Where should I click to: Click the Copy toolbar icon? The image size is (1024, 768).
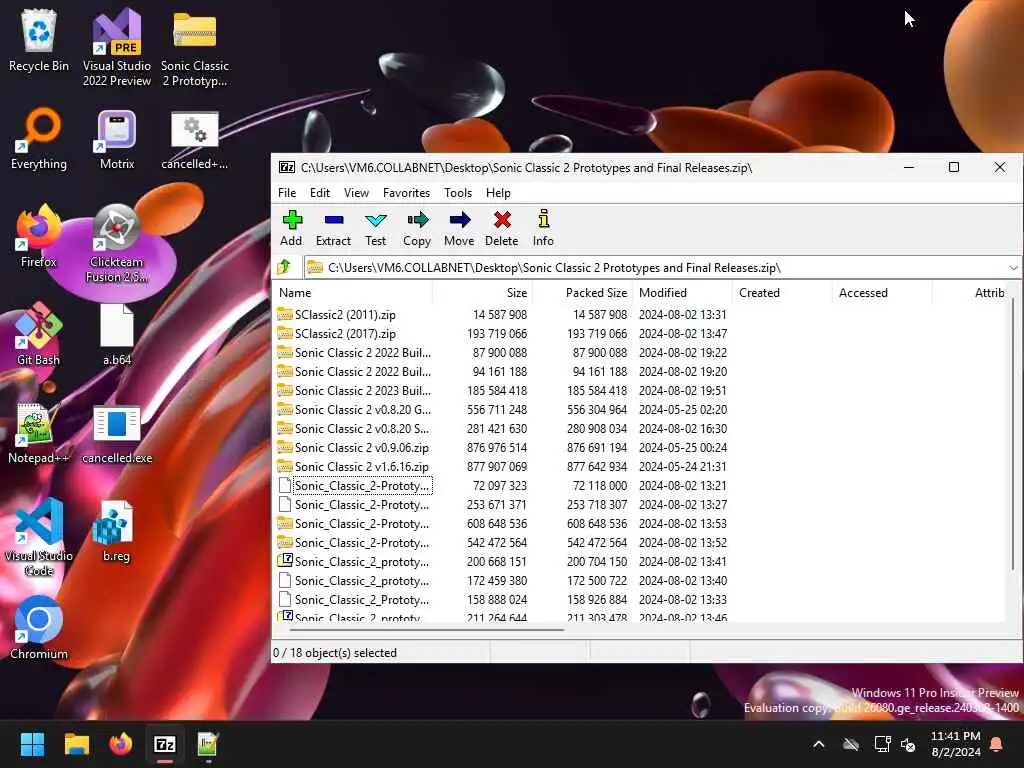pos(417,228)
